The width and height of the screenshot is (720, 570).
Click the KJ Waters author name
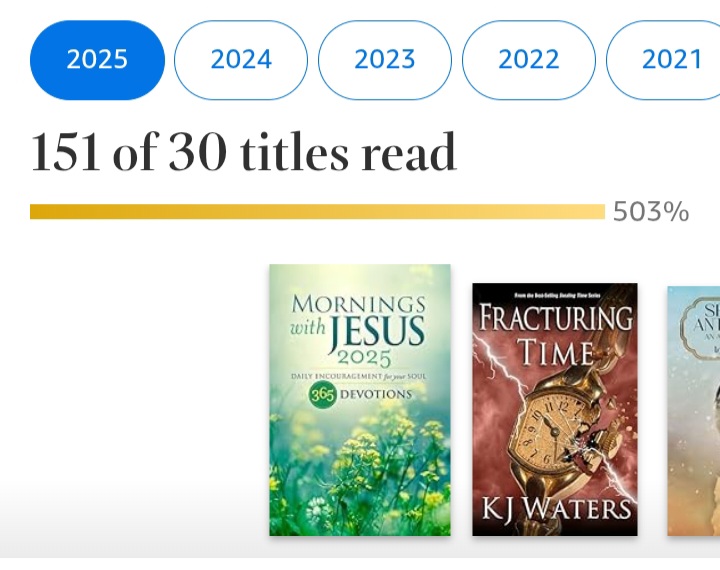point(555,509)
